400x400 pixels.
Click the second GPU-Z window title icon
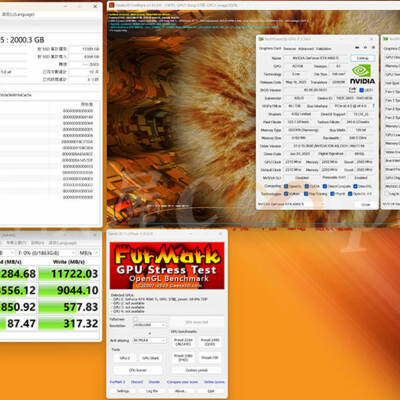386,39
